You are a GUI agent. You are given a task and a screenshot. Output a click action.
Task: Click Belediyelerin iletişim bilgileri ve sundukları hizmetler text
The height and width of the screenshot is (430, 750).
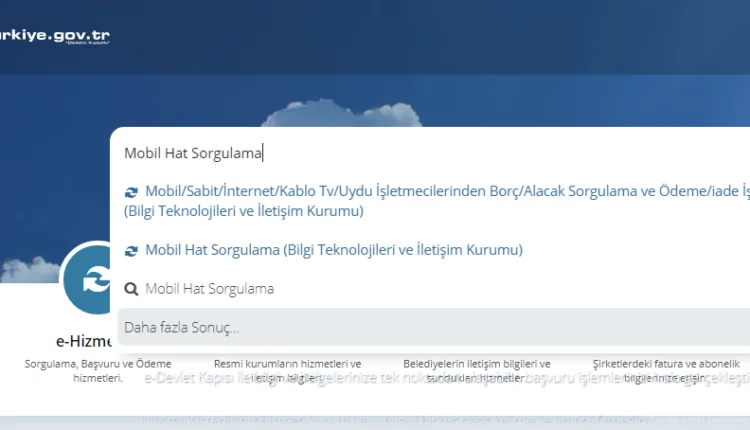[476, 371]
